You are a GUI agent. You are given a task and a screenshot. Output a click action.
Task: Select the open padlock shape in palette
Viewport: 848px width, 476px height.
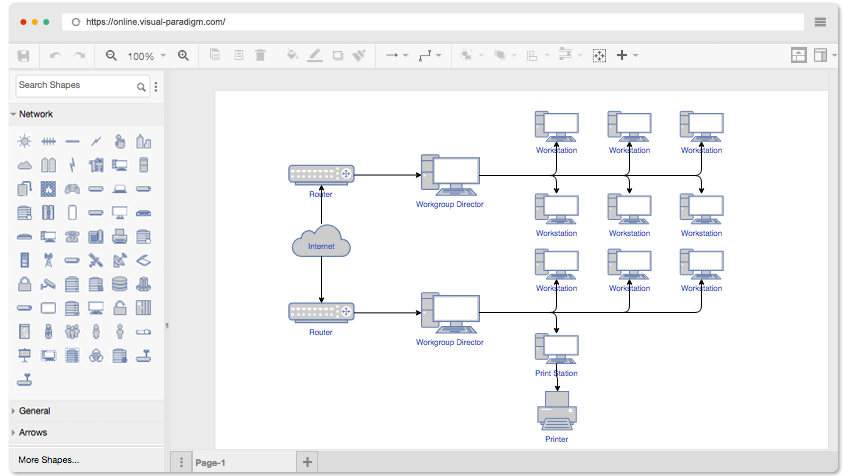click(x=120, y=308)
